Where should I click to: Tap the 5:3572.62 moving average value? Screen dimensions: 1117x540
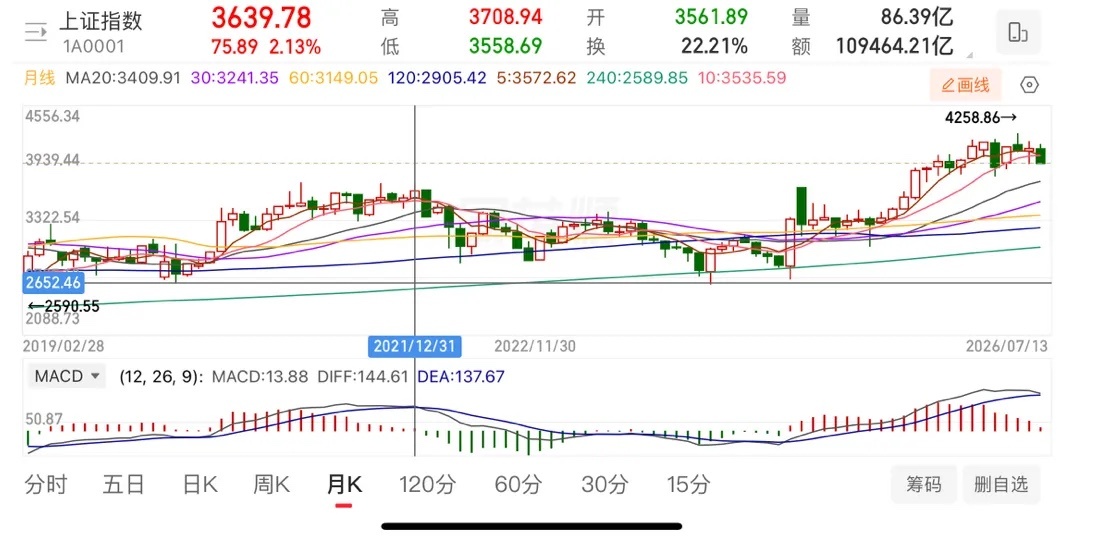(535, 78)
